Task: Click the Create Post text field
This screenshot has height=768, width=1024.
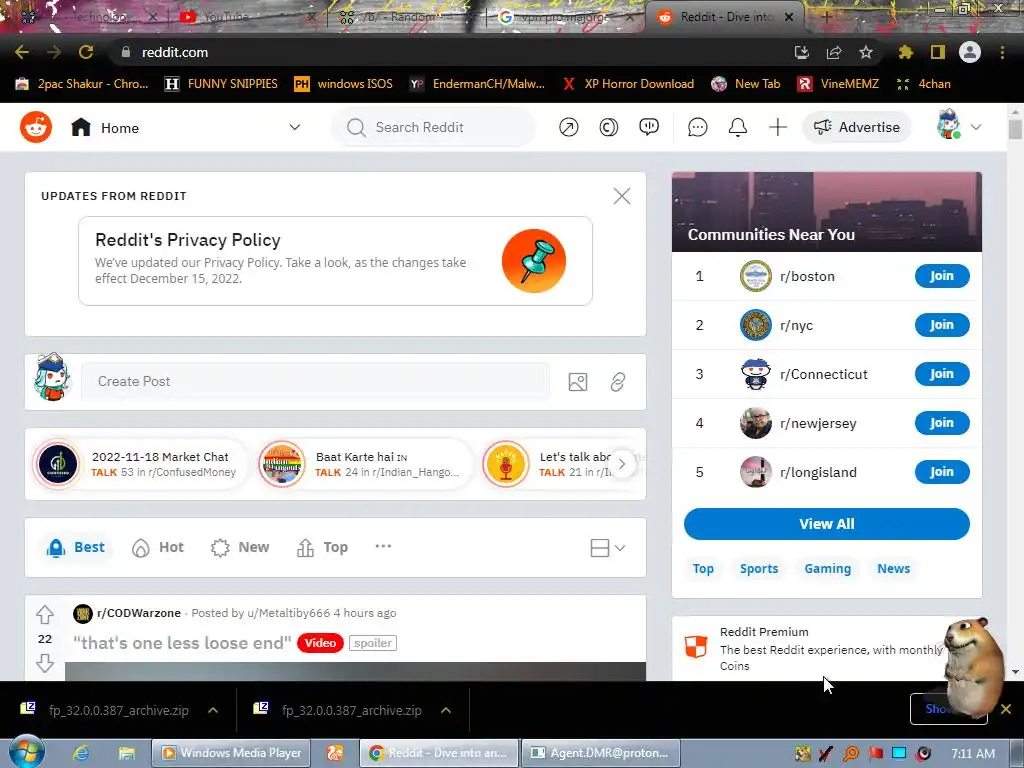Action: point(315,381)
